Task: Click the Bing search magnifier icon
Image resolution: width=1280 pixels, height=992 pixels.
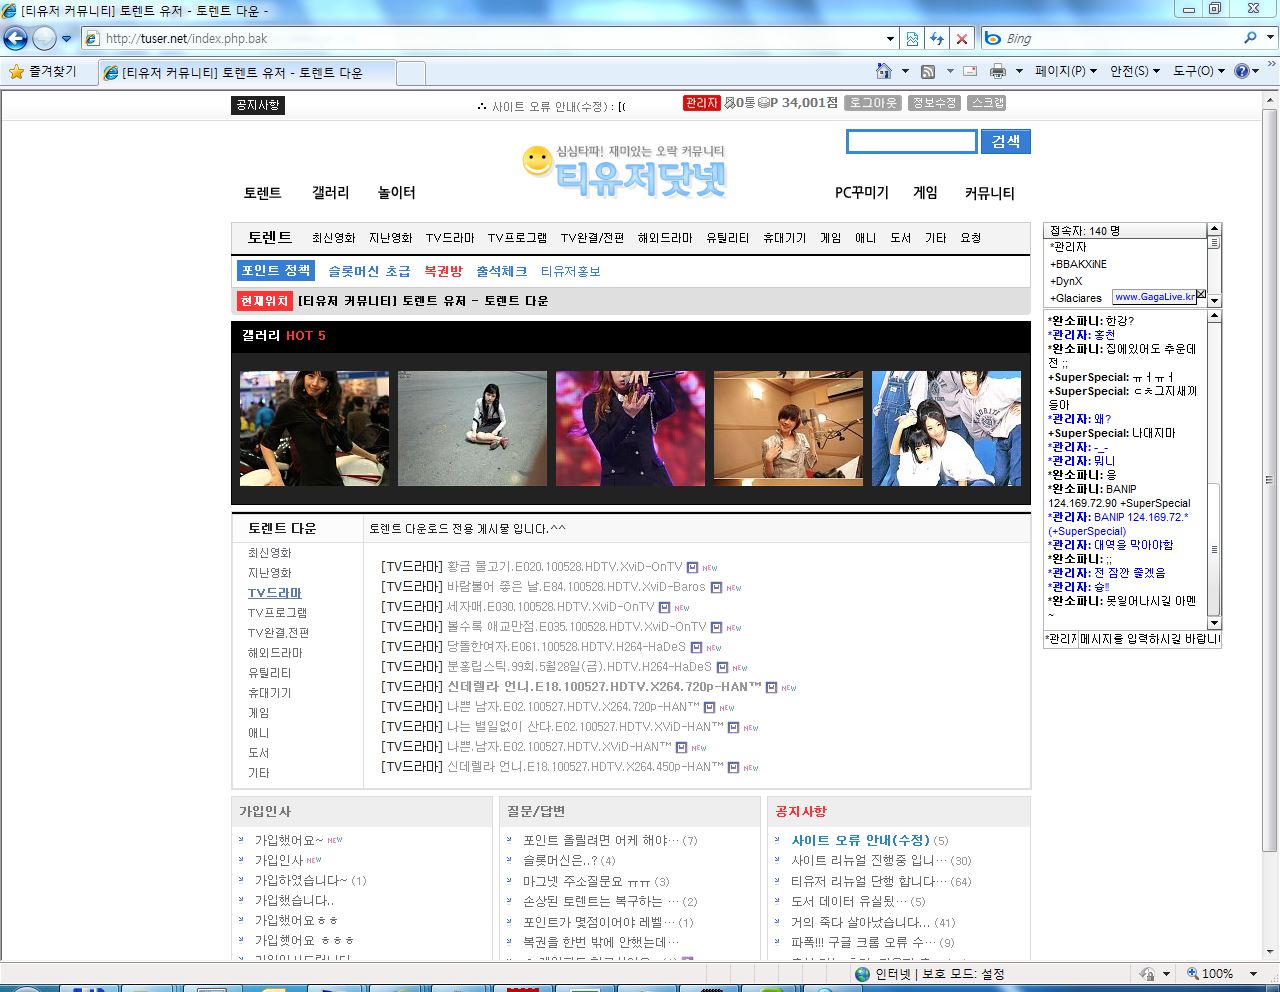Action: point(1250,38)
